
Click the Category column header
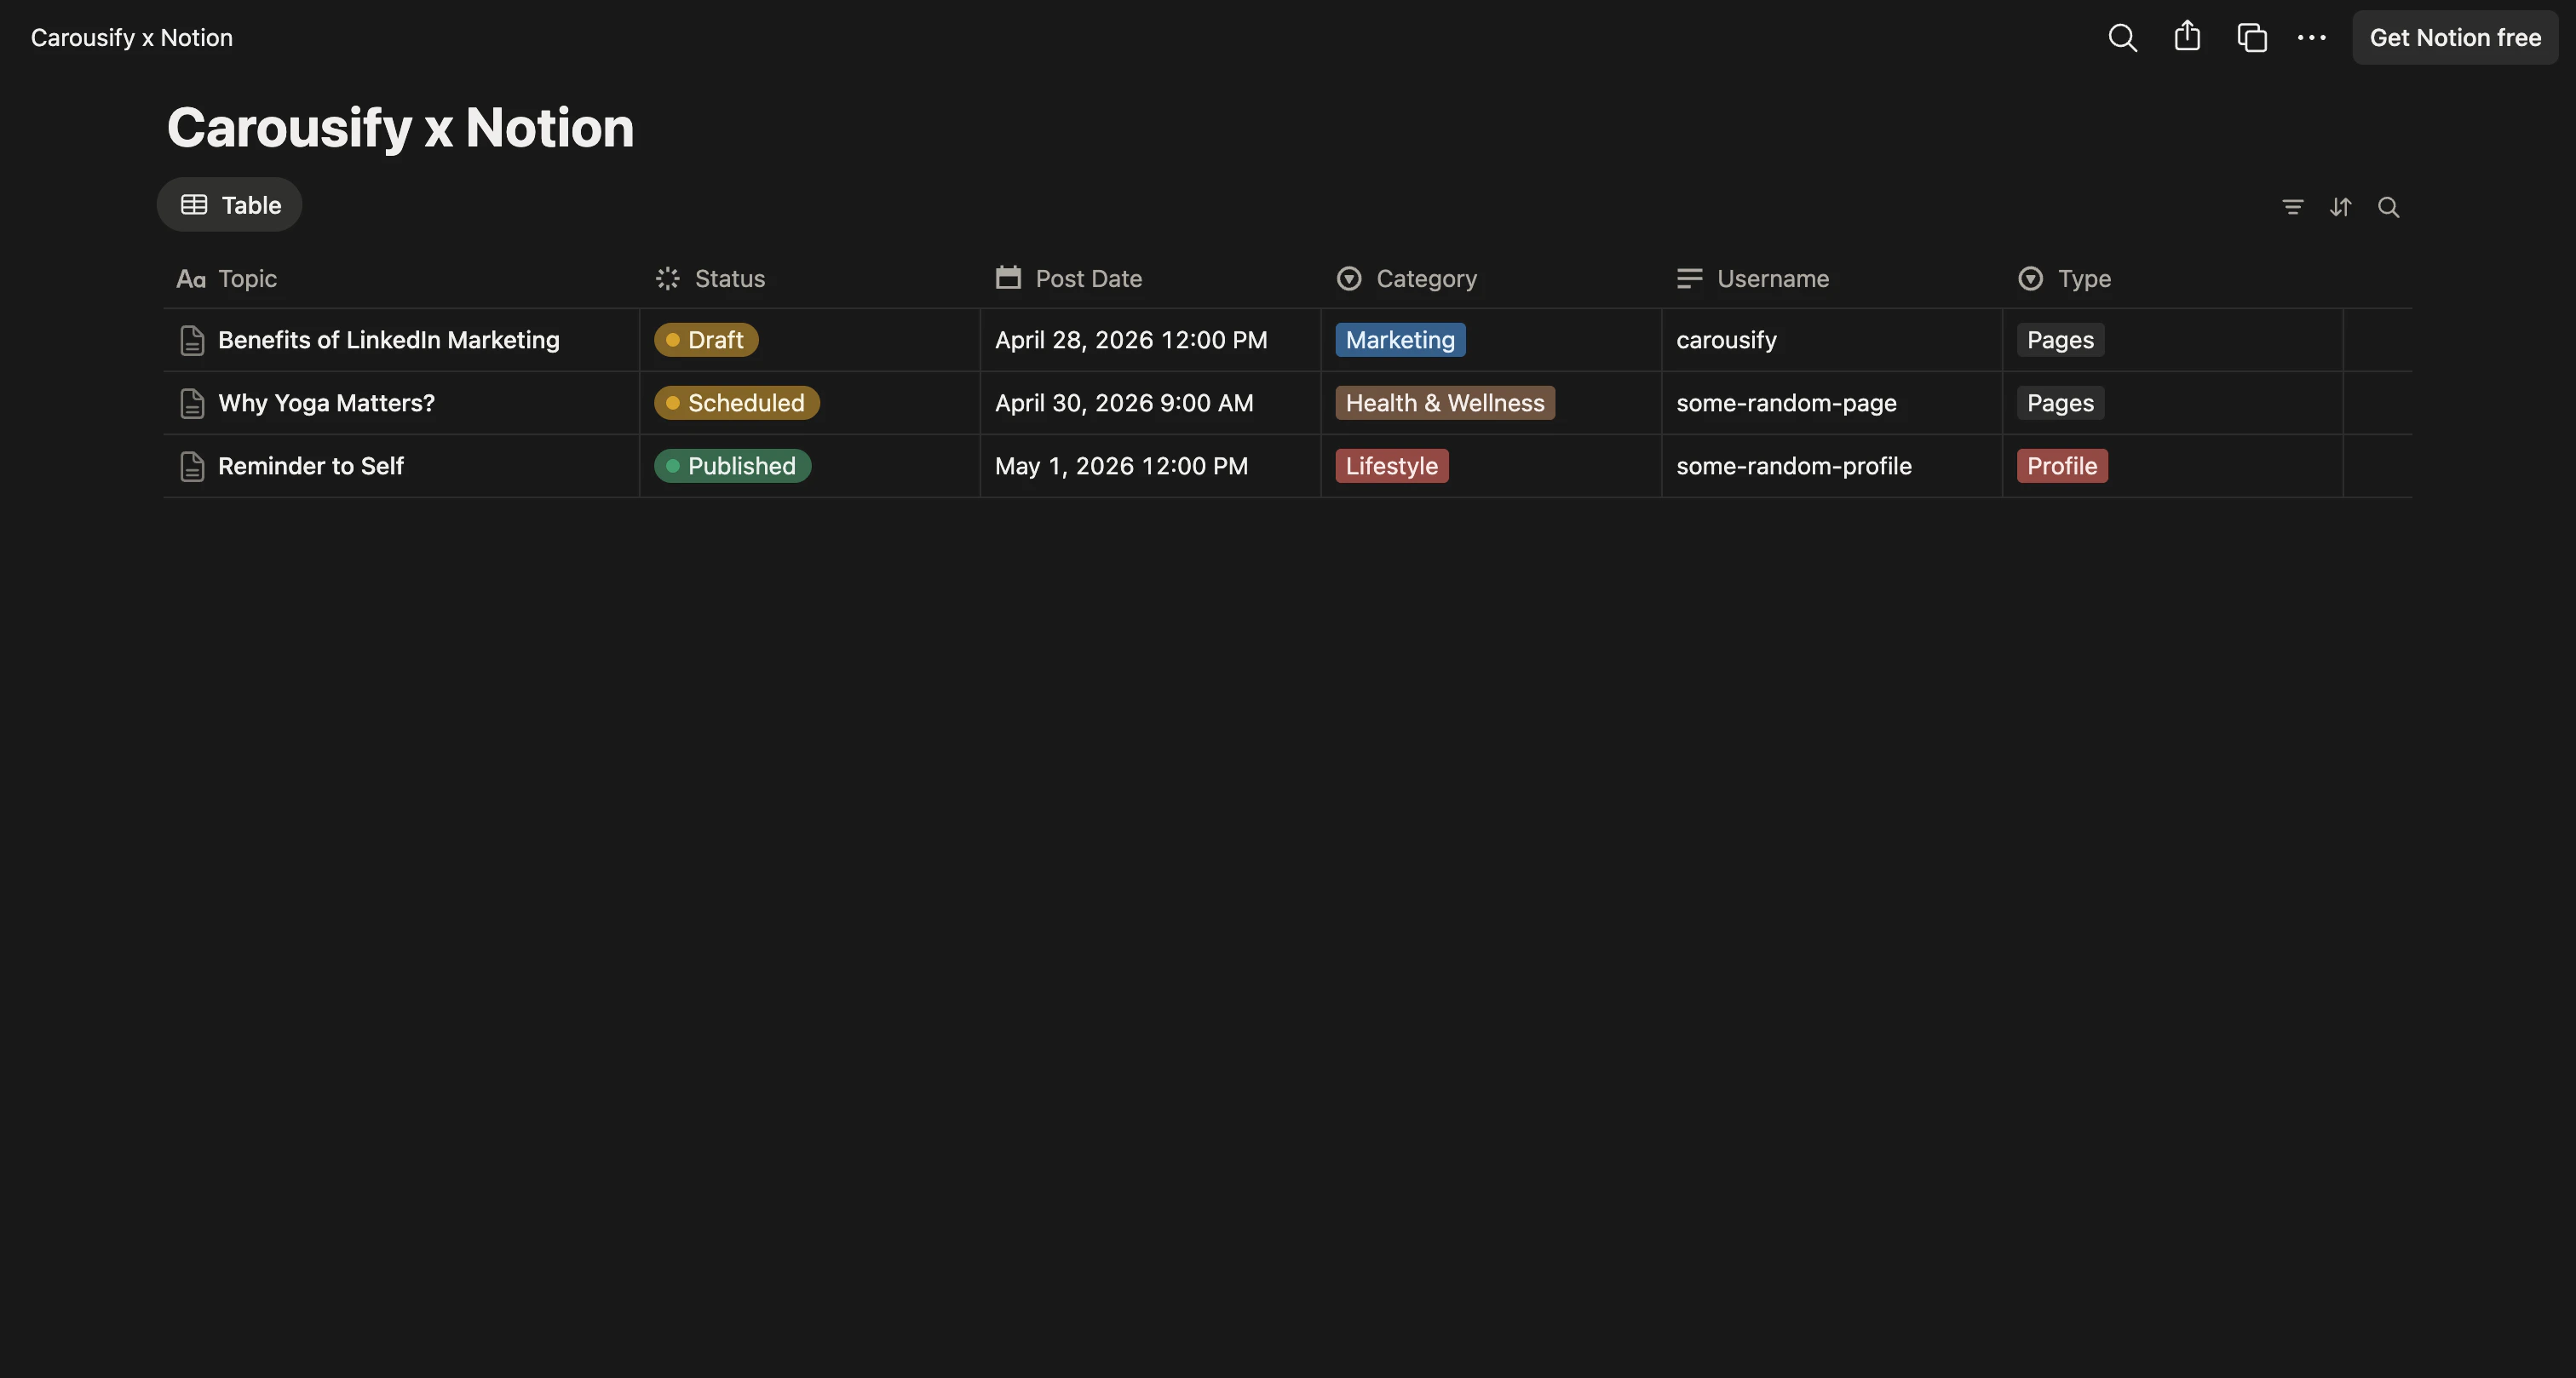point(1492,279)
